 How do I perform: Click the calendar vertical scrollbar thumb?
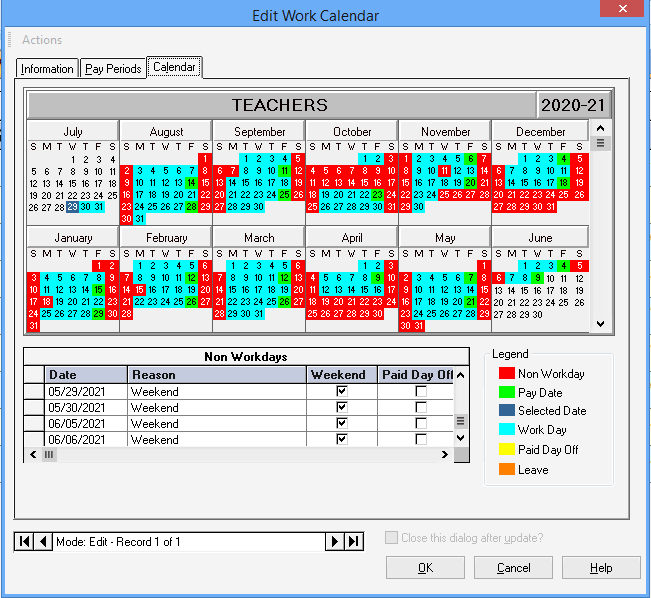coord(600,143)
